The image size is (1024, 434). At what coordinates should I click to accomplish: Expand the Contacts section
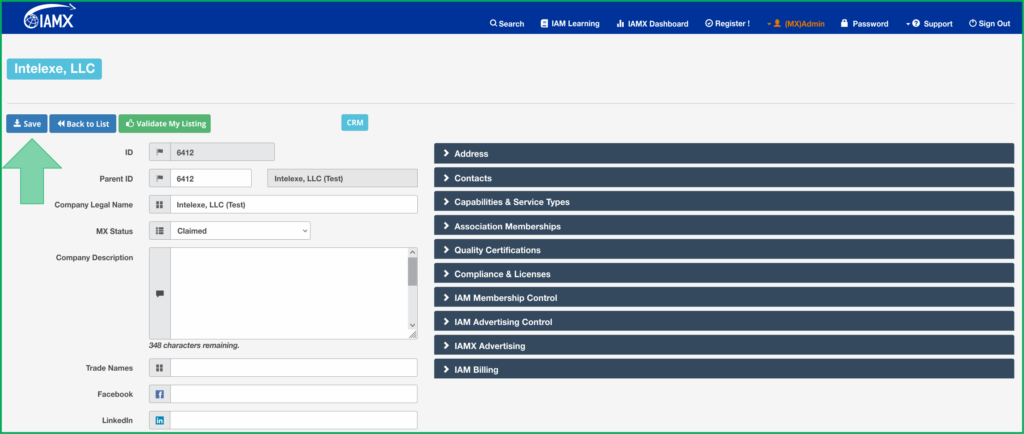pyautogui.click(x=724, y=178)
